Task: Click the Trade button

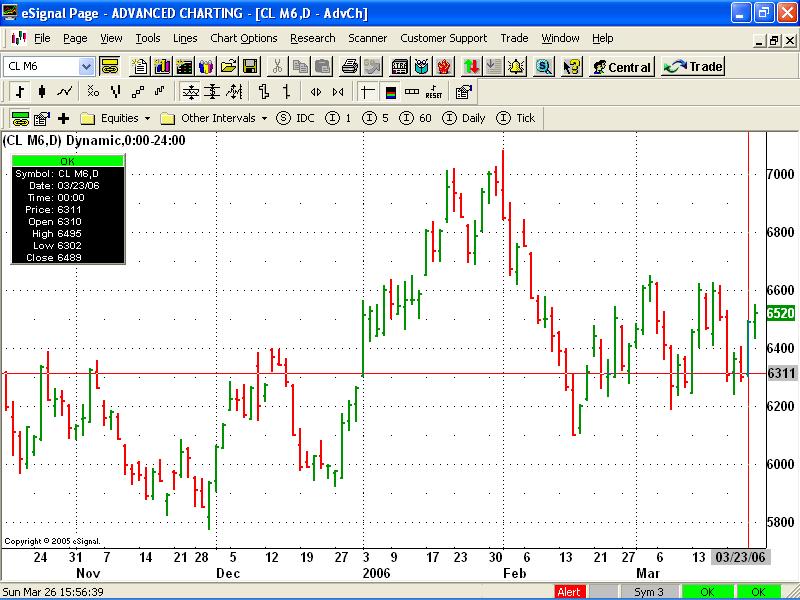Action: pyautogui.click(x=692, y=67)
